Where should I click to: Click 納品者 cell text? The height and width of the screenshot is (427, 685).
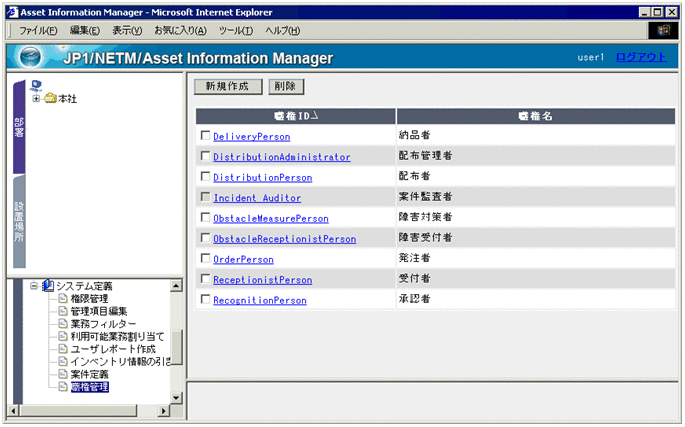[x=415, y=135]
